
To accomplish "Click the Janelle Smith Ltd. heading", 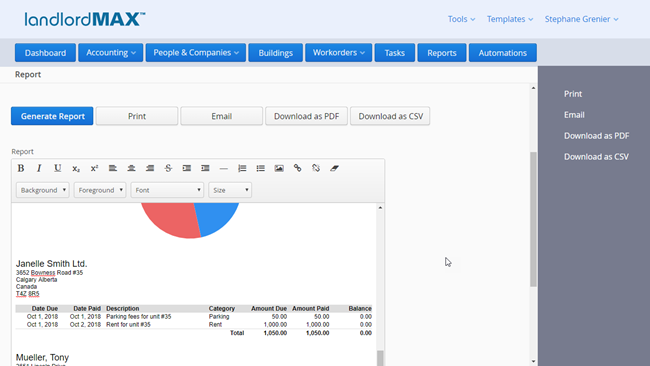I will (51, 264).
